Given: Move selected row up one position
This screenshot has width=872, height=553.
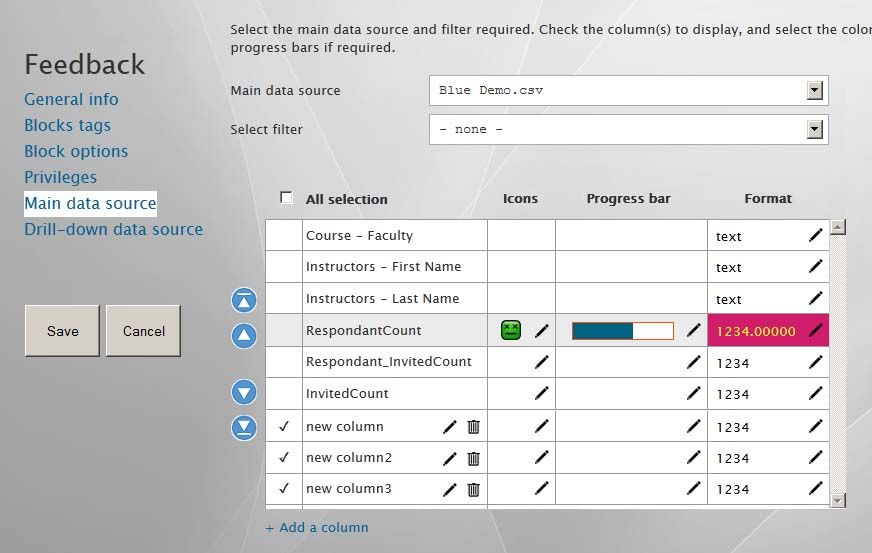Looking at the screenshot, I should tap(244, 336).
